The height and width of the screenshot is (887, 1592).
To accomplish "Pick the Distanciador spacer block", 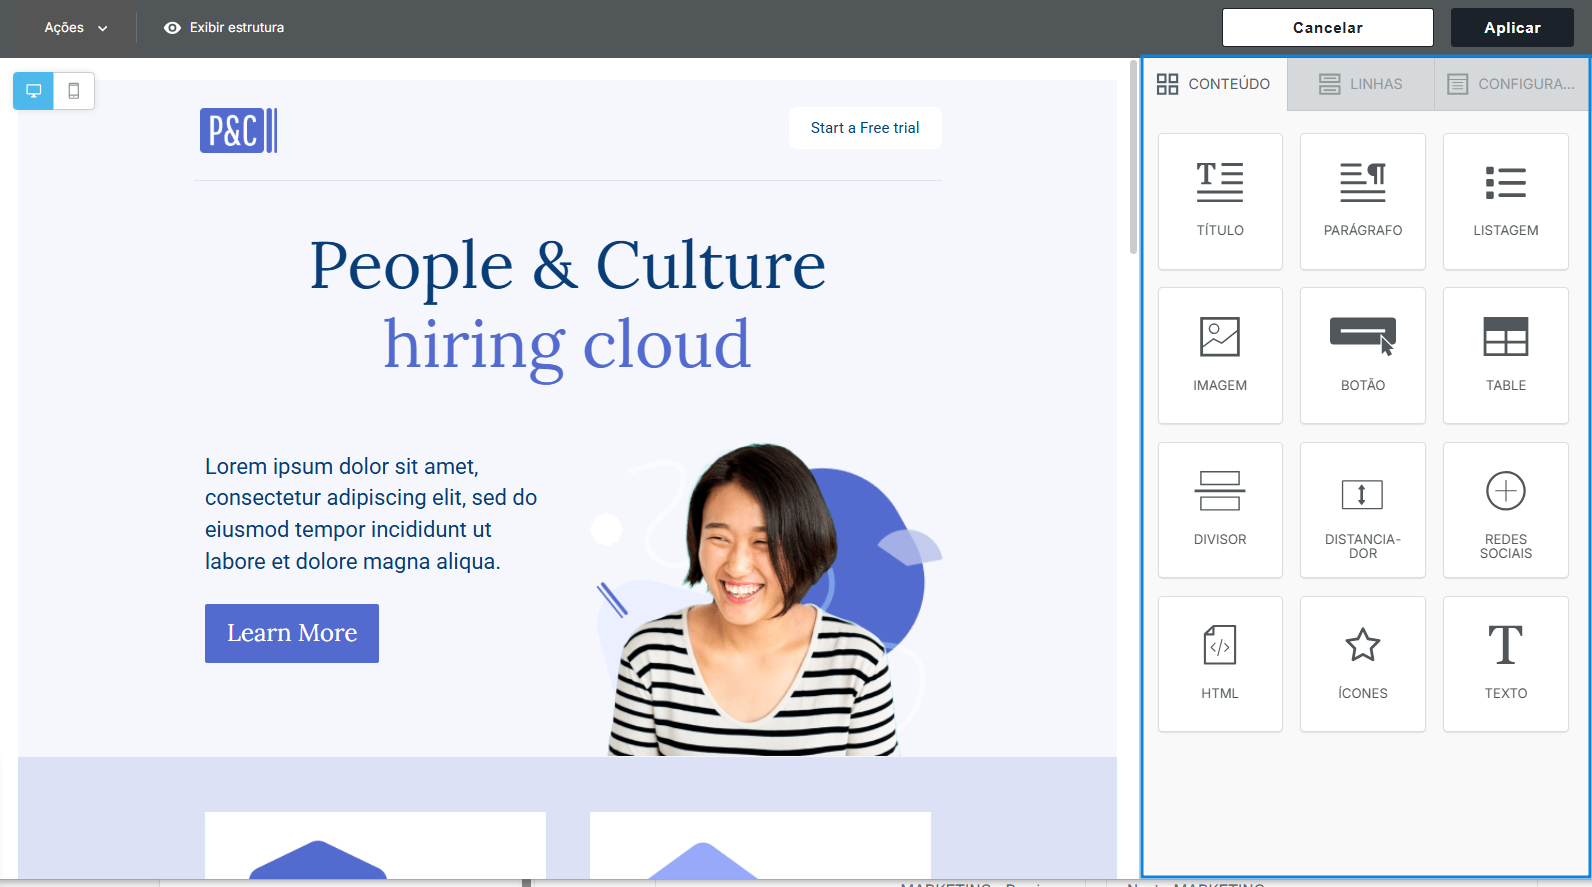I will click(x=1362, y=510).
